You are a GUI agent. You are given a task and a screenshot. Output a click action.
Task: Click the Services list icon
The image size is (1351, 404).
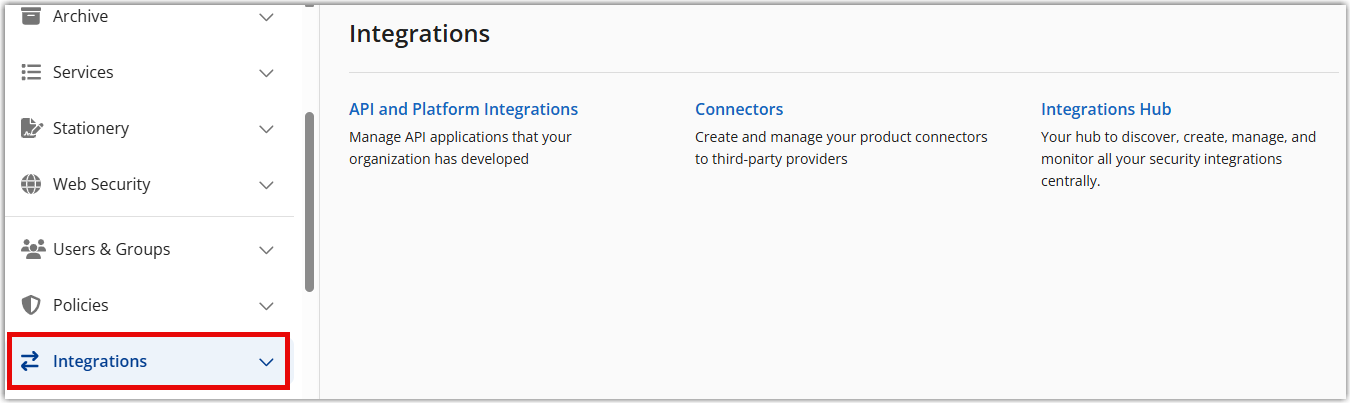point(31,72)
